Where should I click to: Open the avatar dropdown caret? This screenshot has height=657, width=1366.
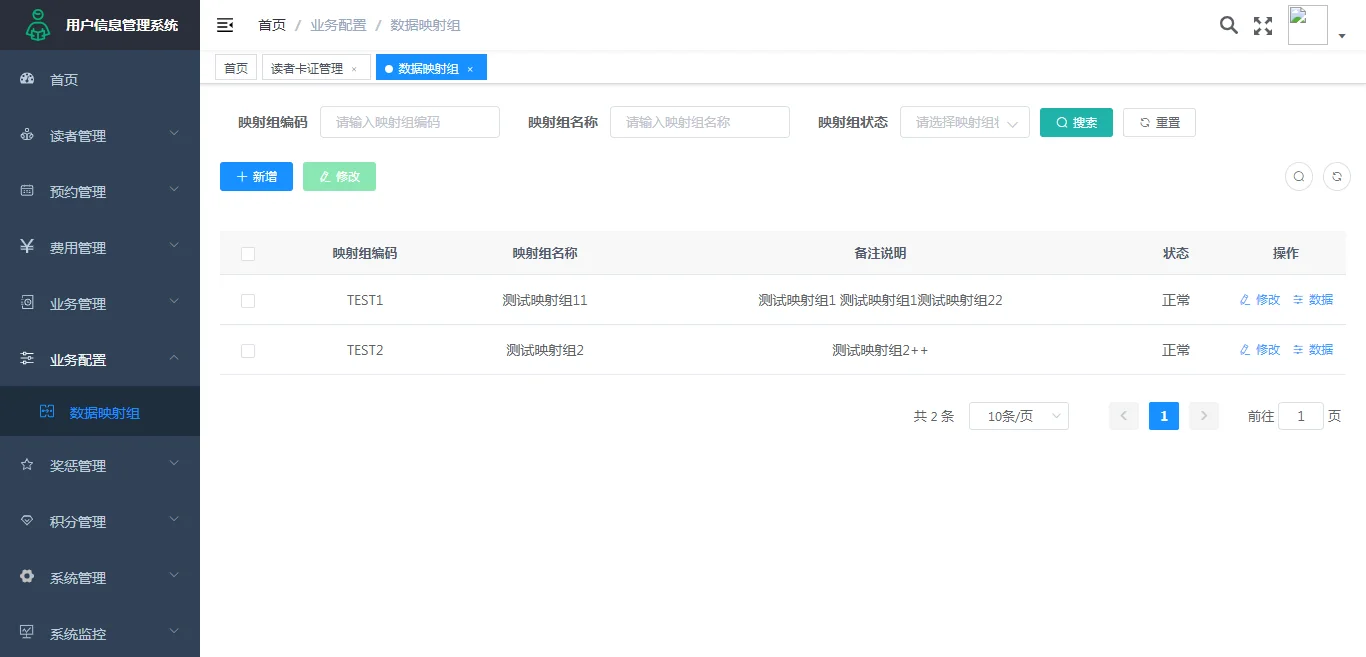(1342, 36)
